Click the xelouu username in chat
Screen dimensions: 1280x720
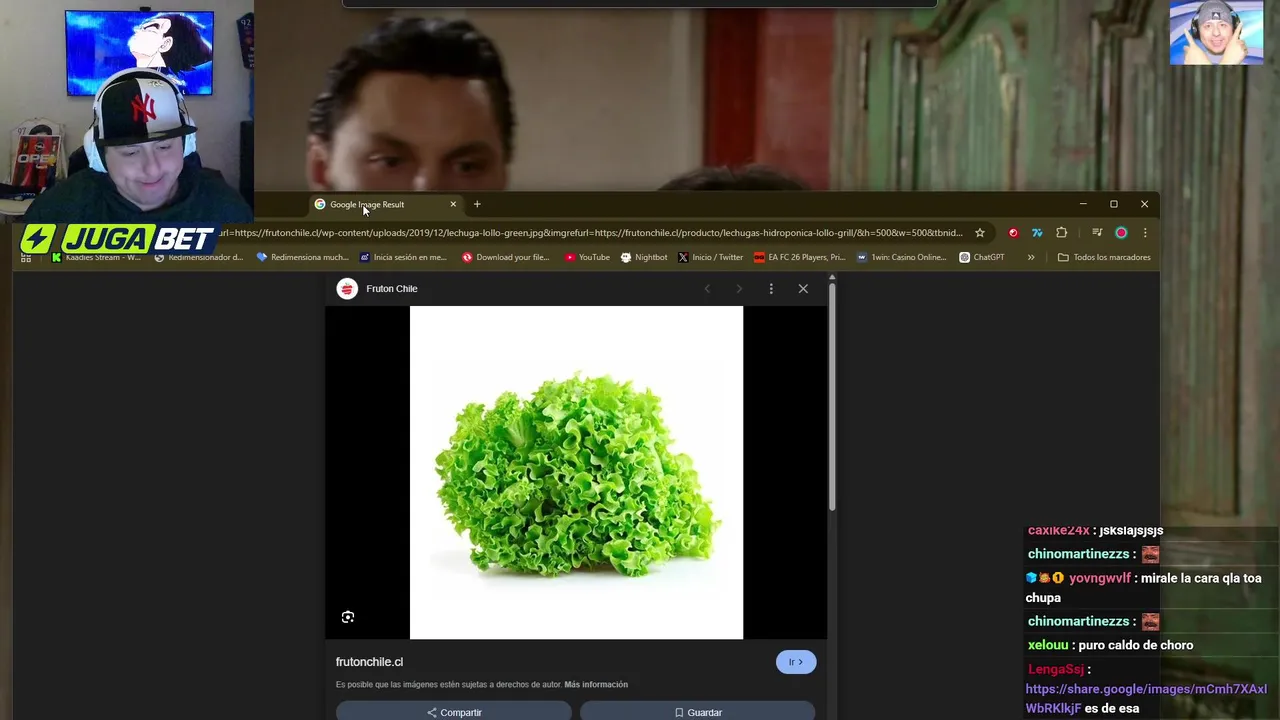click(1048, 645)
